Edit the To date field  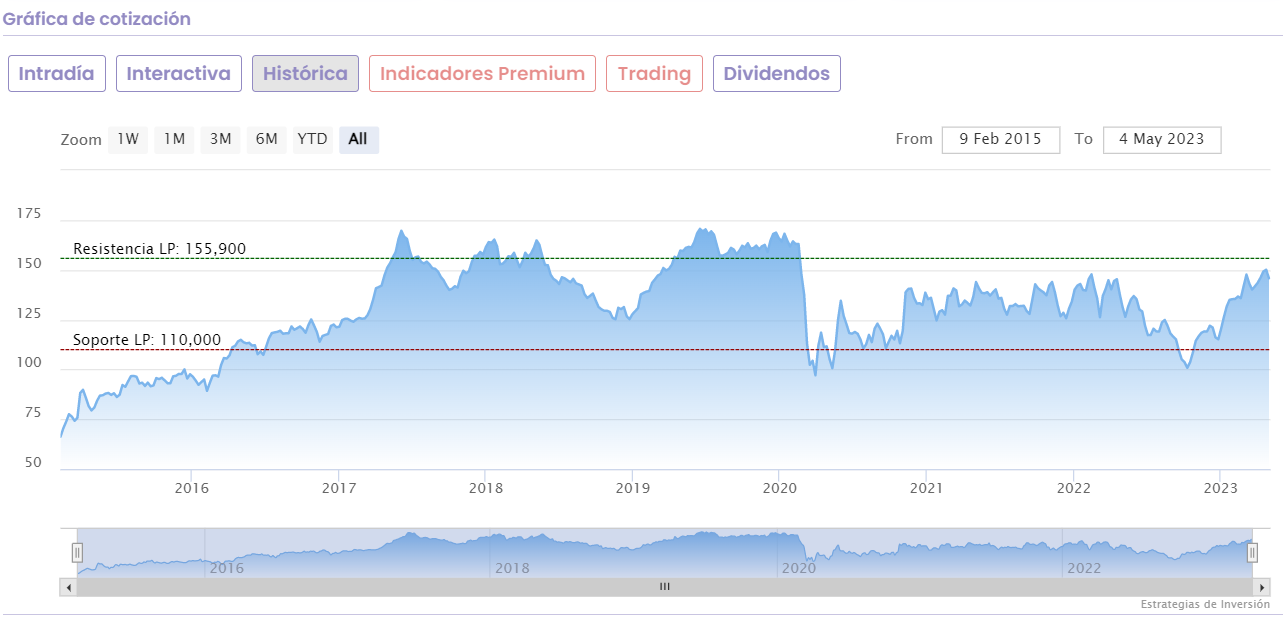(x=1162, y=140)
